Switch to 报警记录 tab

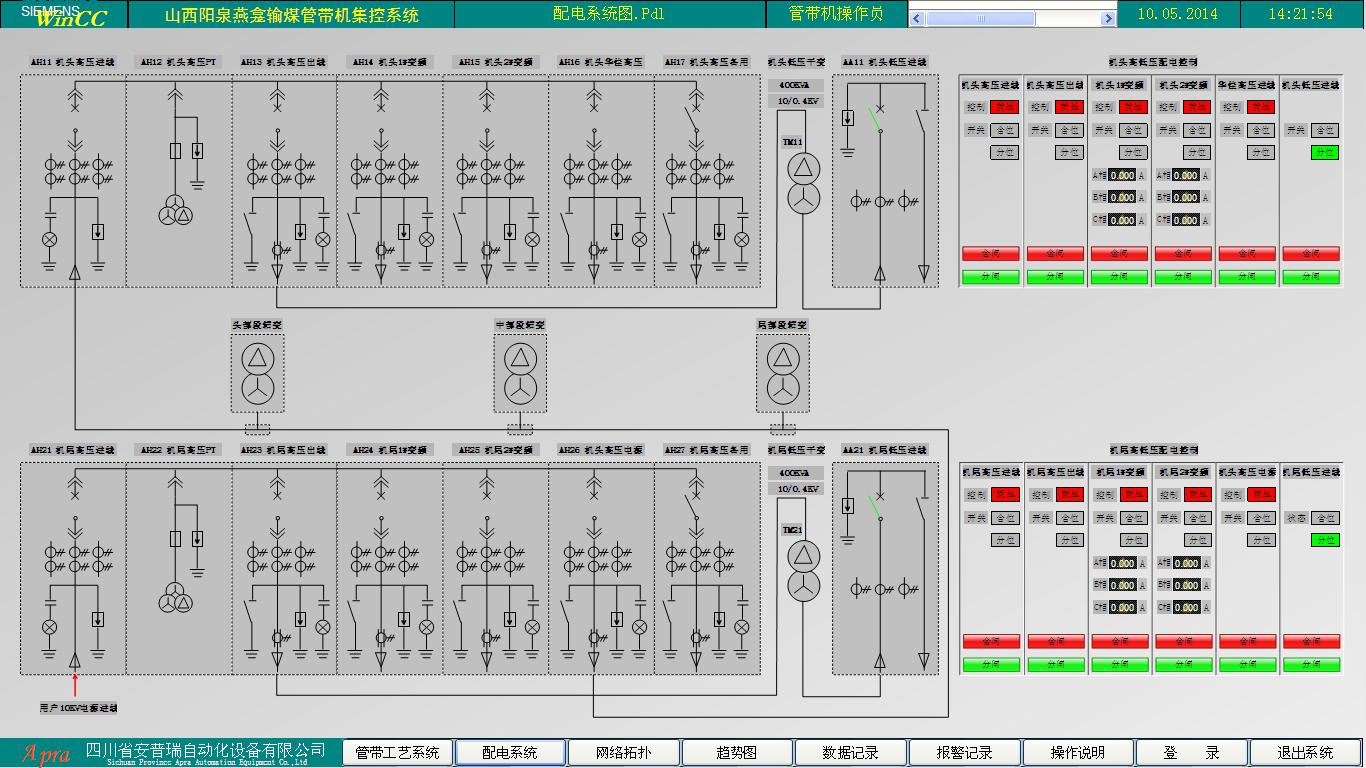click(964, 753)
